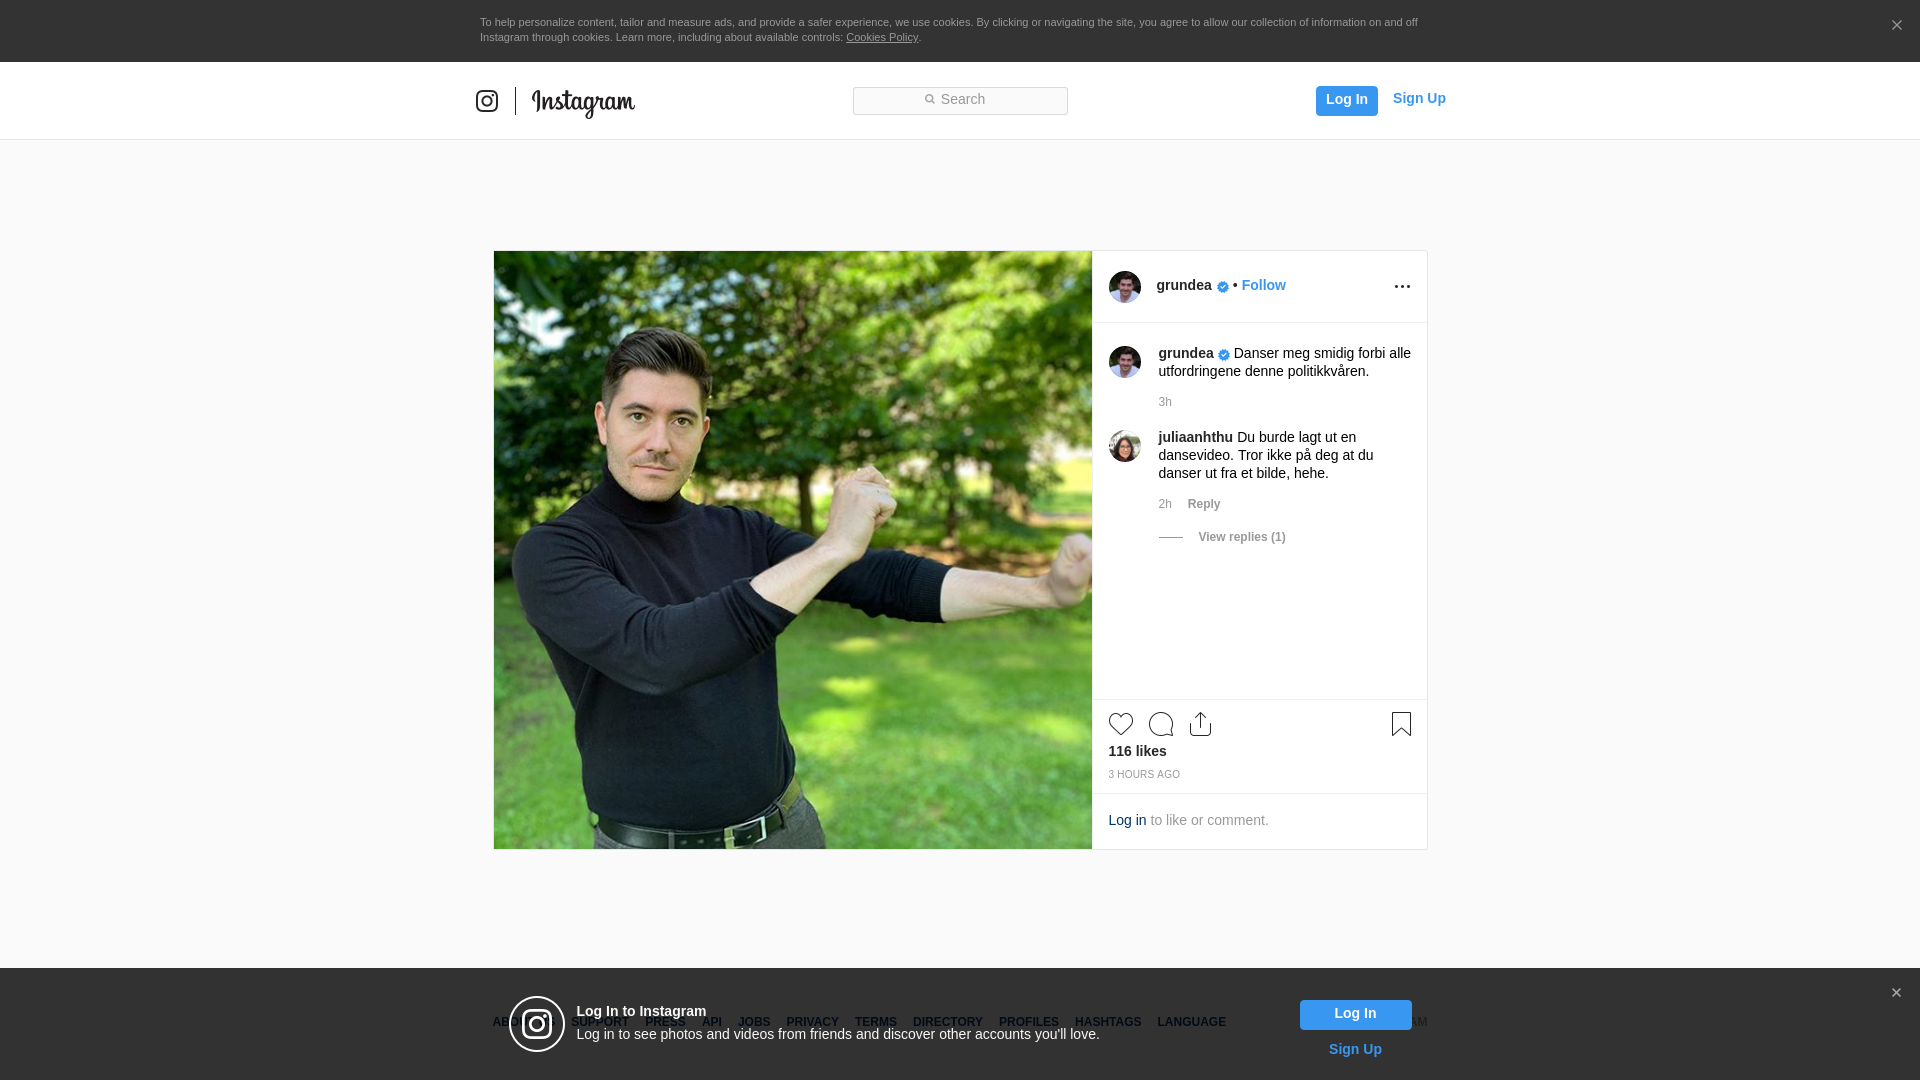Open the HASHTAGS footer menu item
The image size is (1920, 1080).
[x=1107, y=1022]
